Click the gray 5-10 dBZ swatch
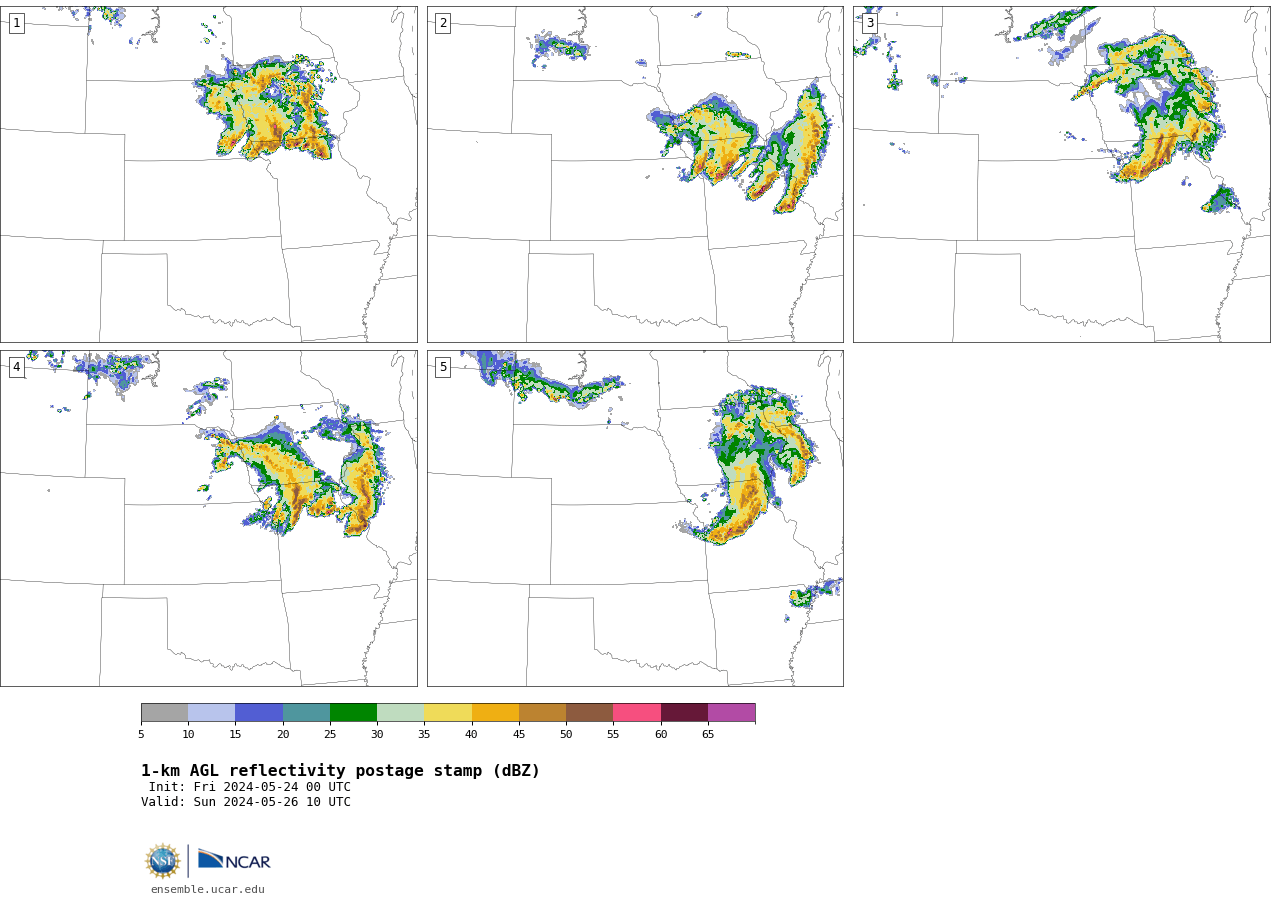1280x901 pixels. click(164, 713)
